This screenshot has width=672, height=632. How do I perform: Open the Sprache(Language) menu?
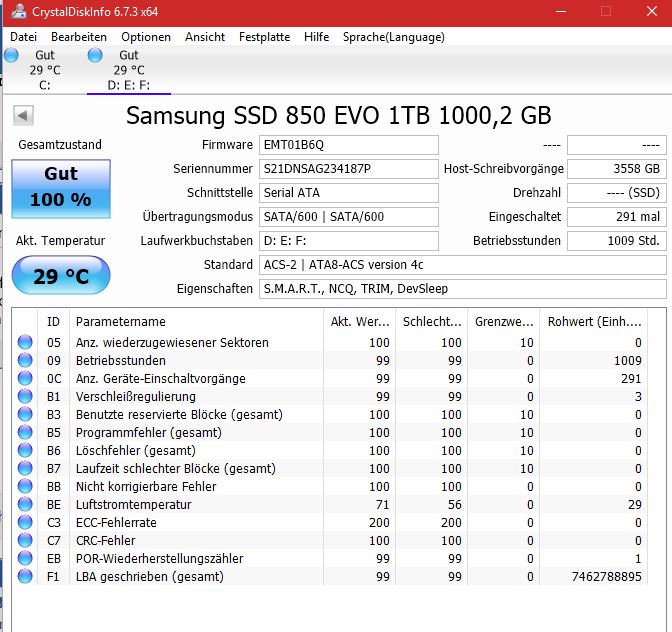point(394,37)
